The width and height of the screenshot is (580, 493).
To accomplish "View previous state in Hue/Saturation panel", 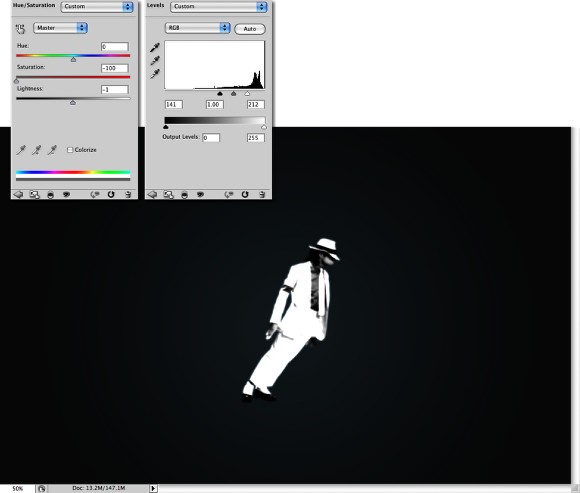I will tap(95, 194).
